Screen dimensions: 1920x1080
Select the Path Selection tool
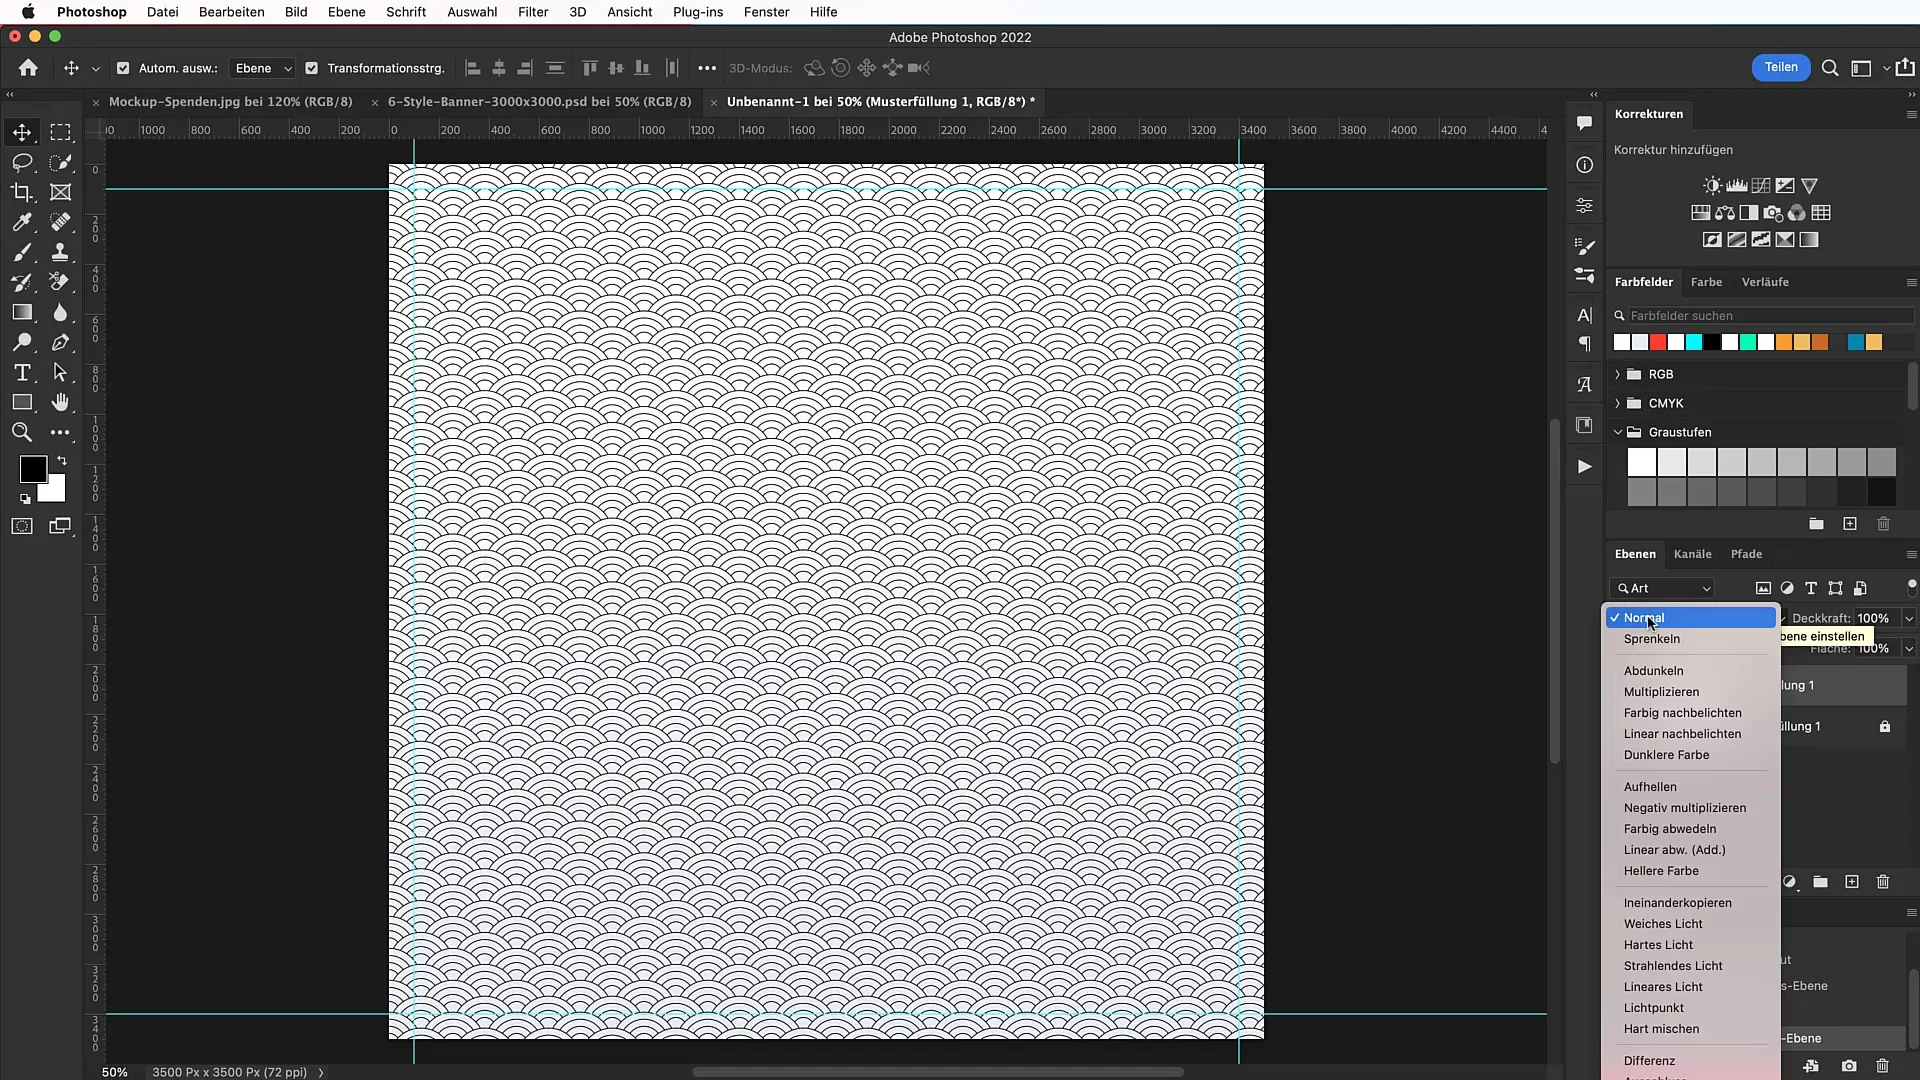click(61, 372)
